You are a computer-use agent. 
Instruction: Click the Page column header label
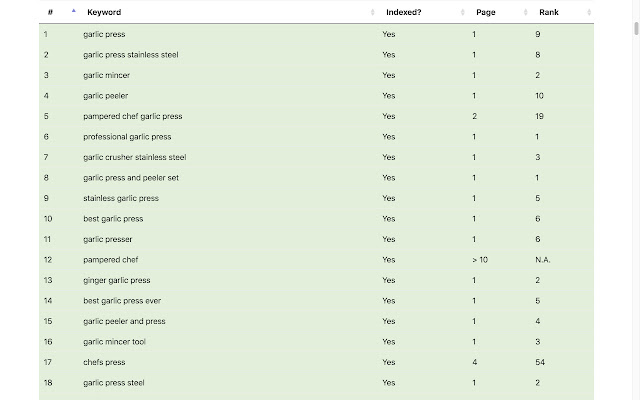coord(485,12)
